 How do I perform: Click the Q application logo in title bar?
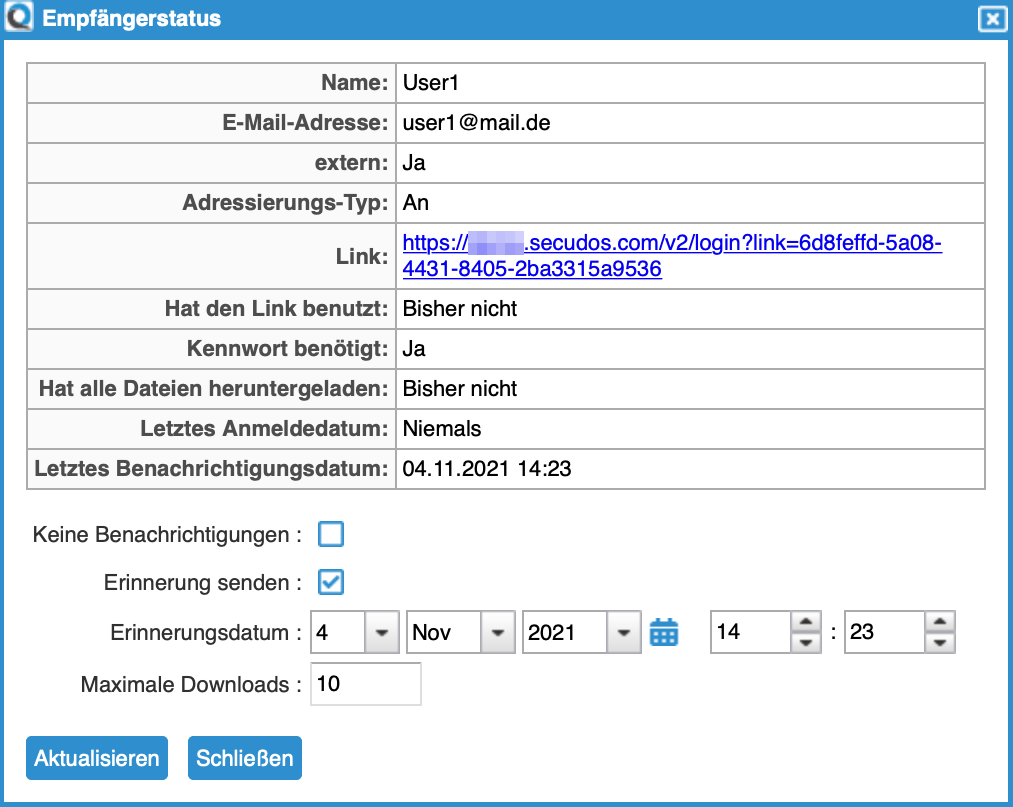(x=21, y=18)
